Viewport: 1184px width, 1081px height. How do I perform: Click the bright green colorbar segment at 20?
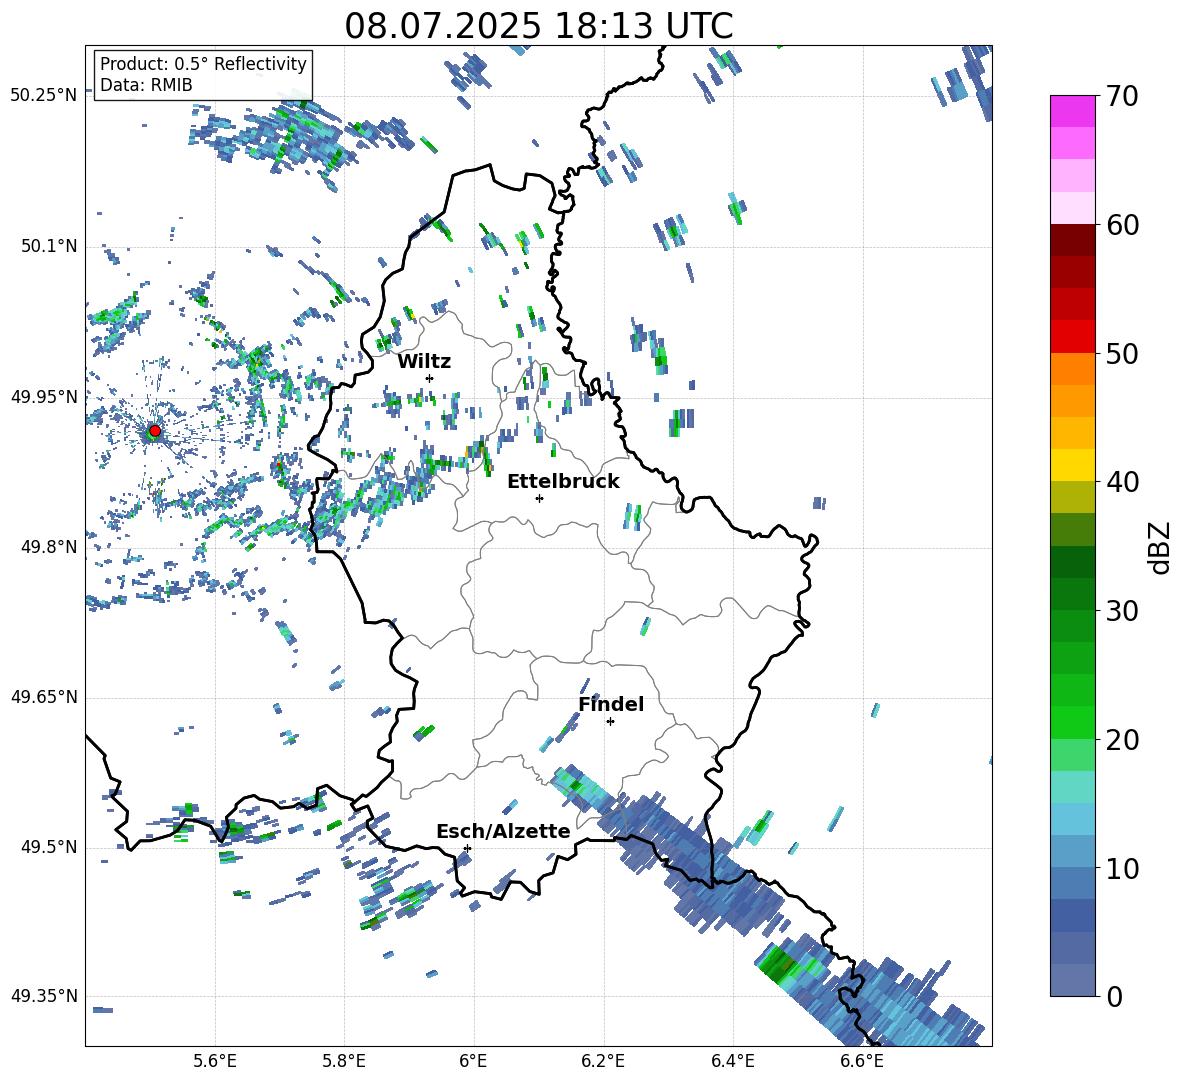(x=1072, y=722)
